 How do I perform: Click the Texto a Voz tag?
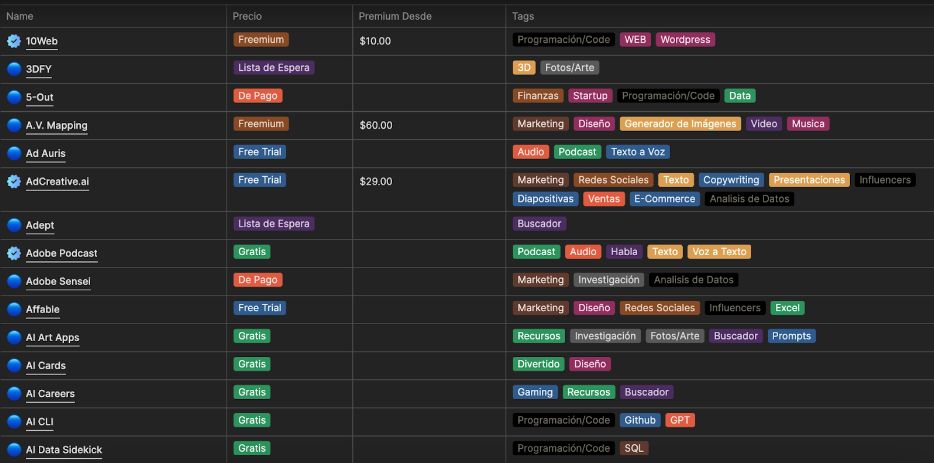tap(638, 152)
